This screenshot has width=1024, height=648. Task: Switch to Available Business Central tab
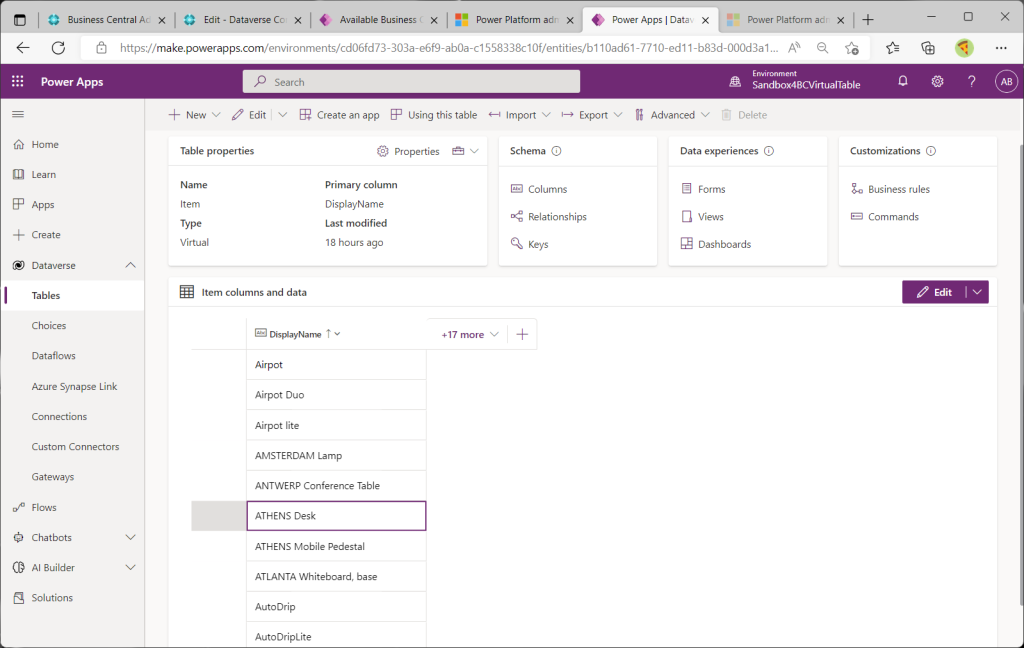point(380,20)
